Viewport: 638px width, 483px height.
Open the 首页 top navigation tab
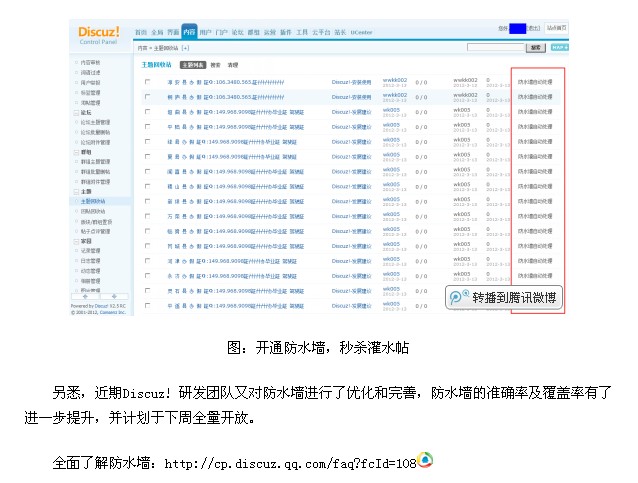pos(141,32)
